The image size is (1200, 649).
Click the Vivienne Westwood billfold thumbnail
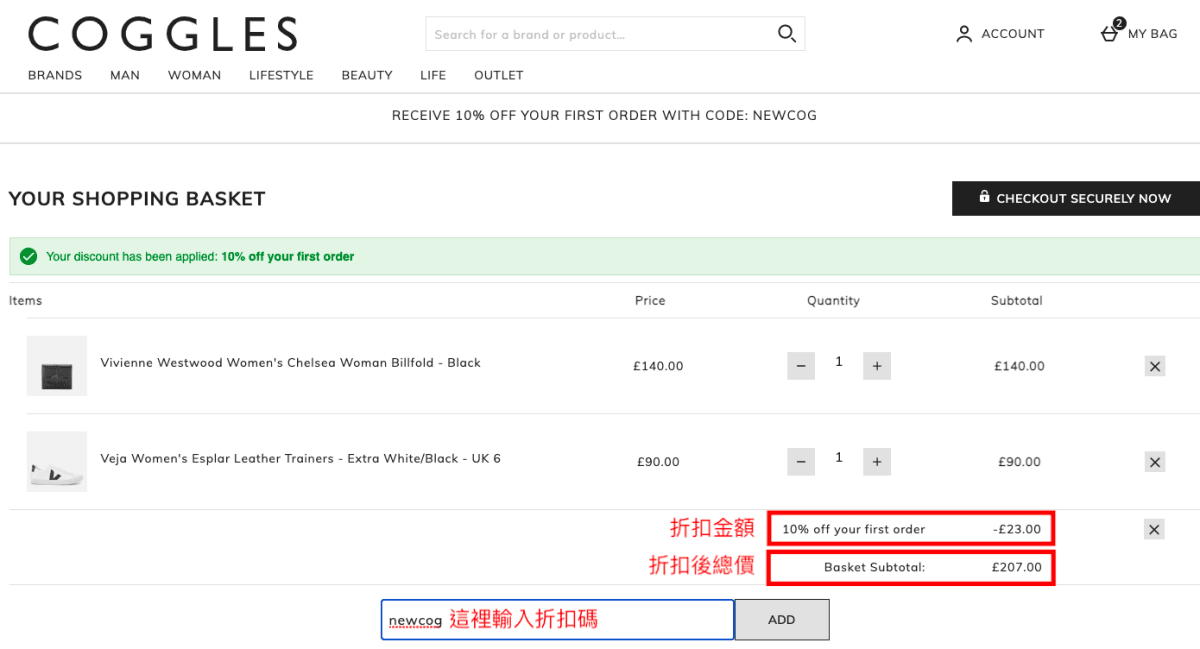57,366
